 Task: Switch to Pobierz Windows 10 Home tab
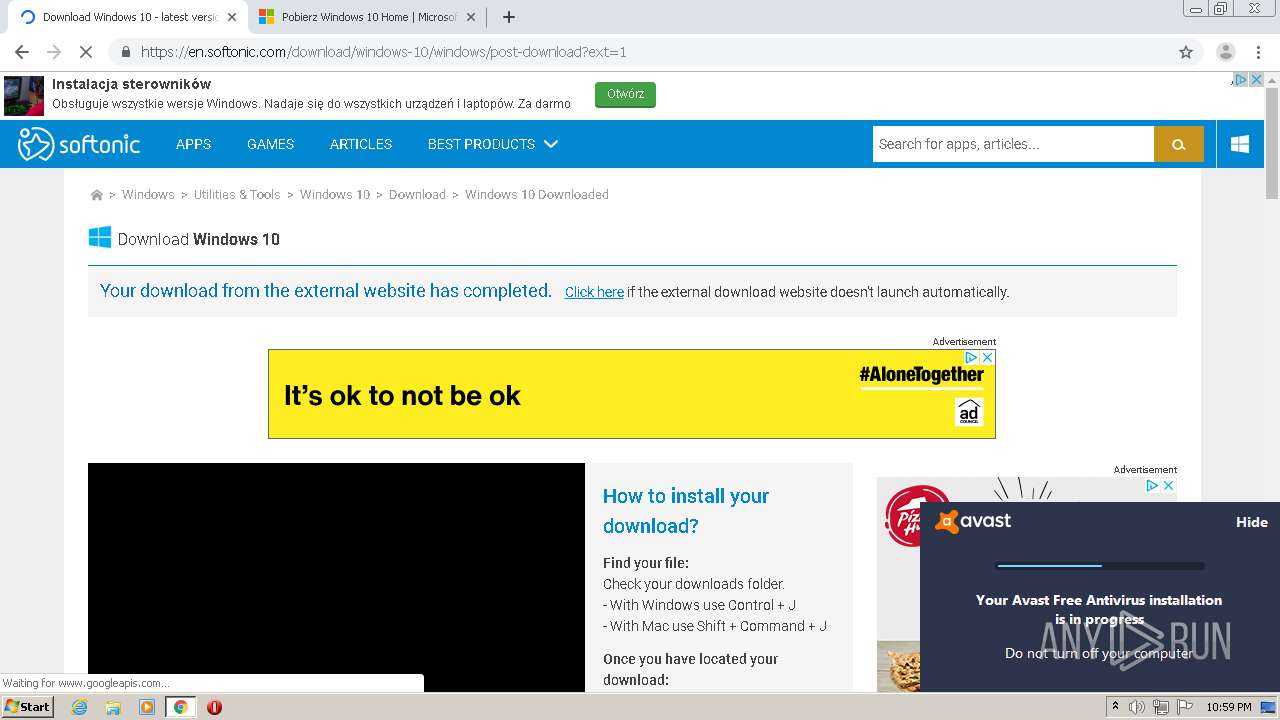click(368, 17)
